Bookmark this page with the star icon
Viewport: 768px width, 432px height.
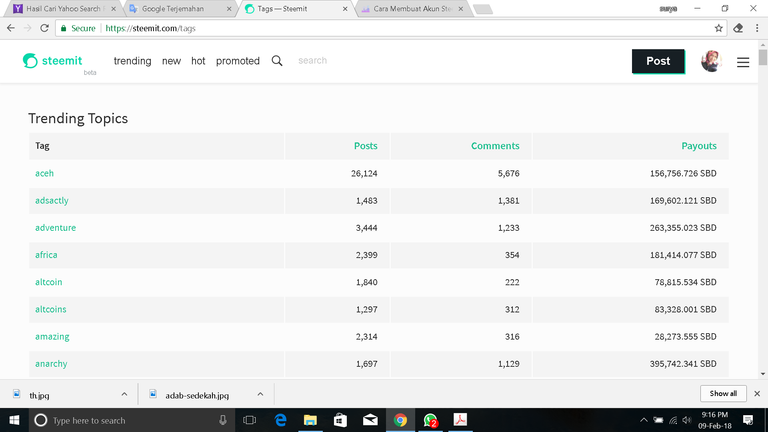(719, 28)
